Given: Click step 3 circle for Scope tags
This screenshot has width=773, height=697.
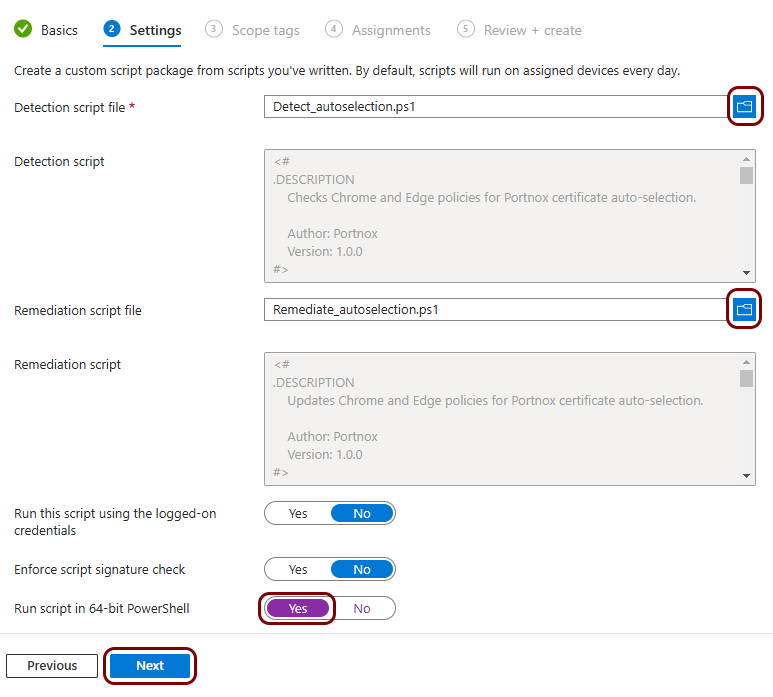Looking at the screenshot, I should 213,29.
